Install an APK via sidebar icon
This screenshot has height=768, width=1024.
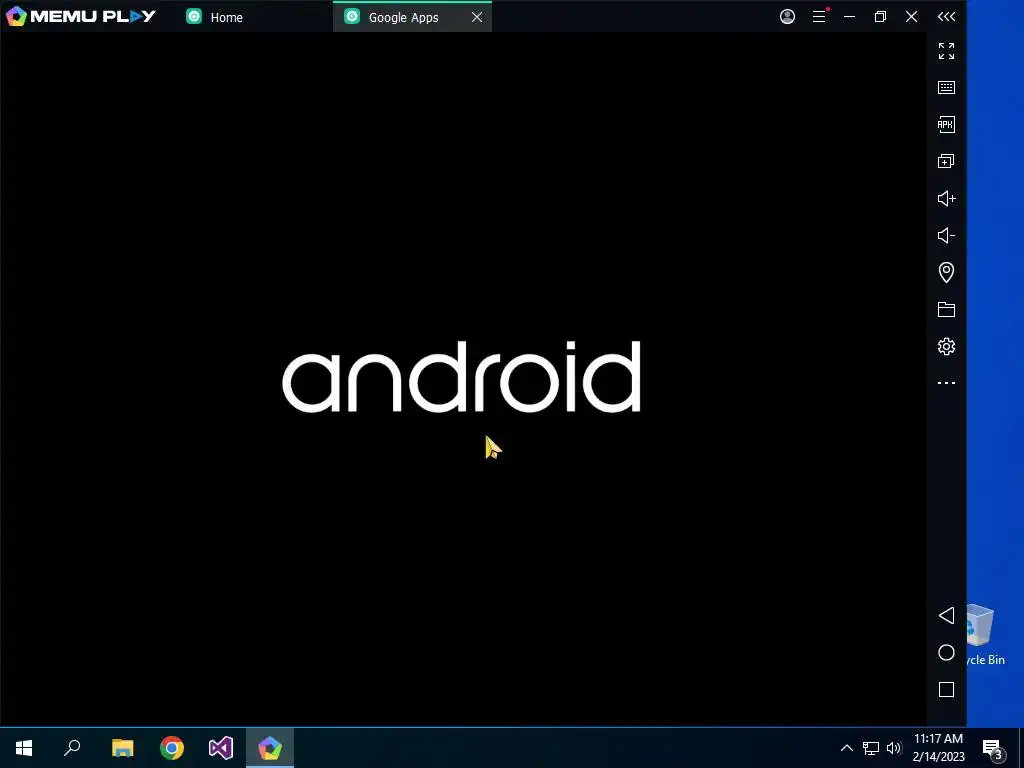pos(946,124)
